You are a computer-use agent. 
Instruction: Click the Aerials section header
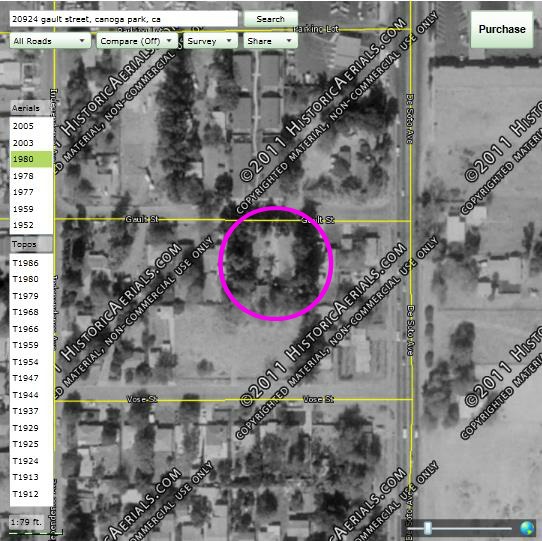point(31,108)
